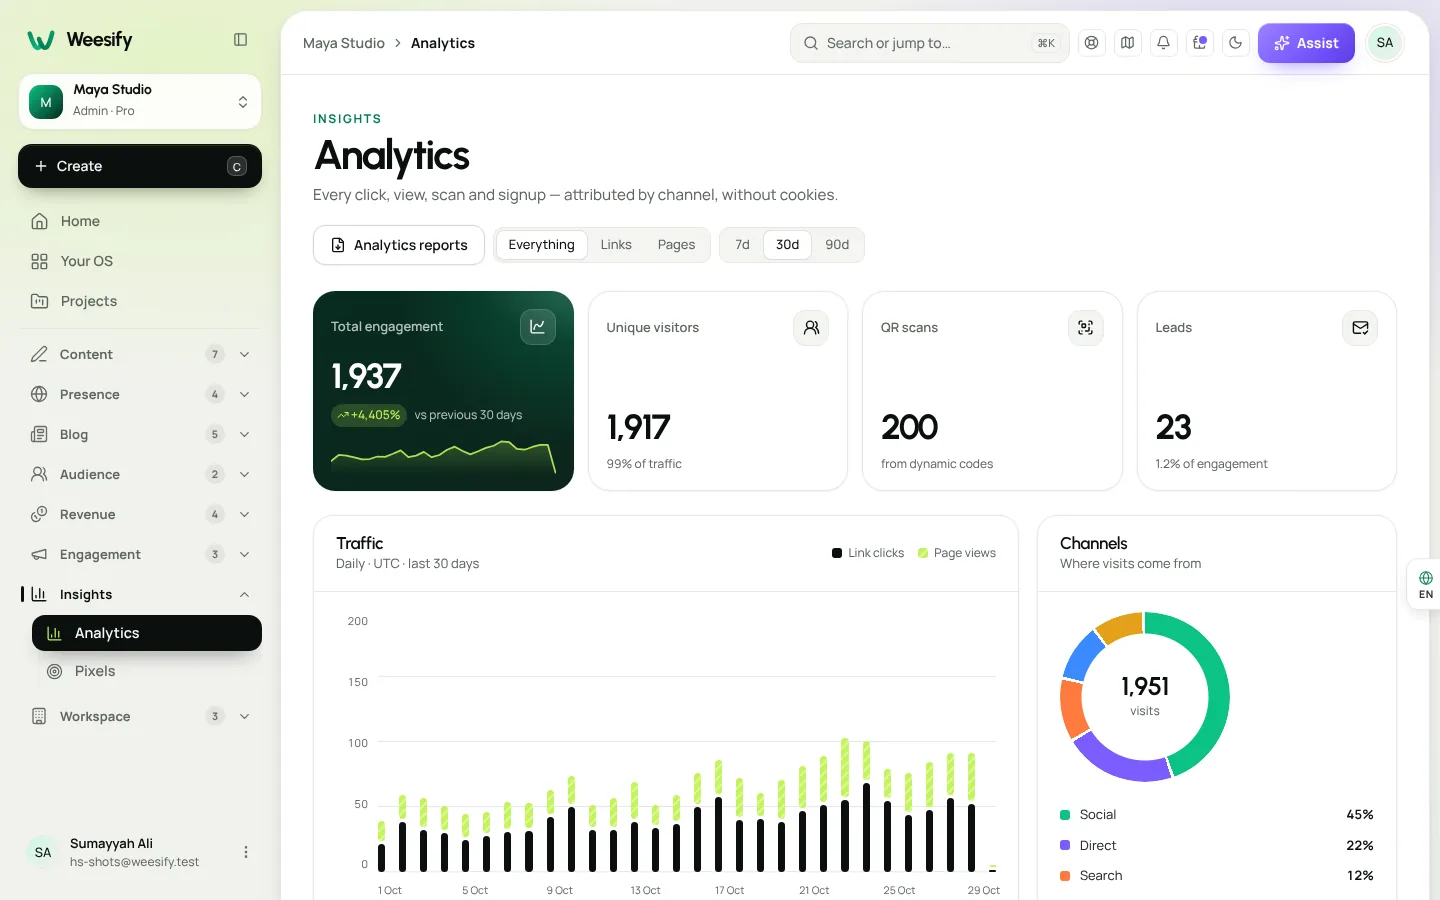Toggle Page views legend

(x=957, y=553)
